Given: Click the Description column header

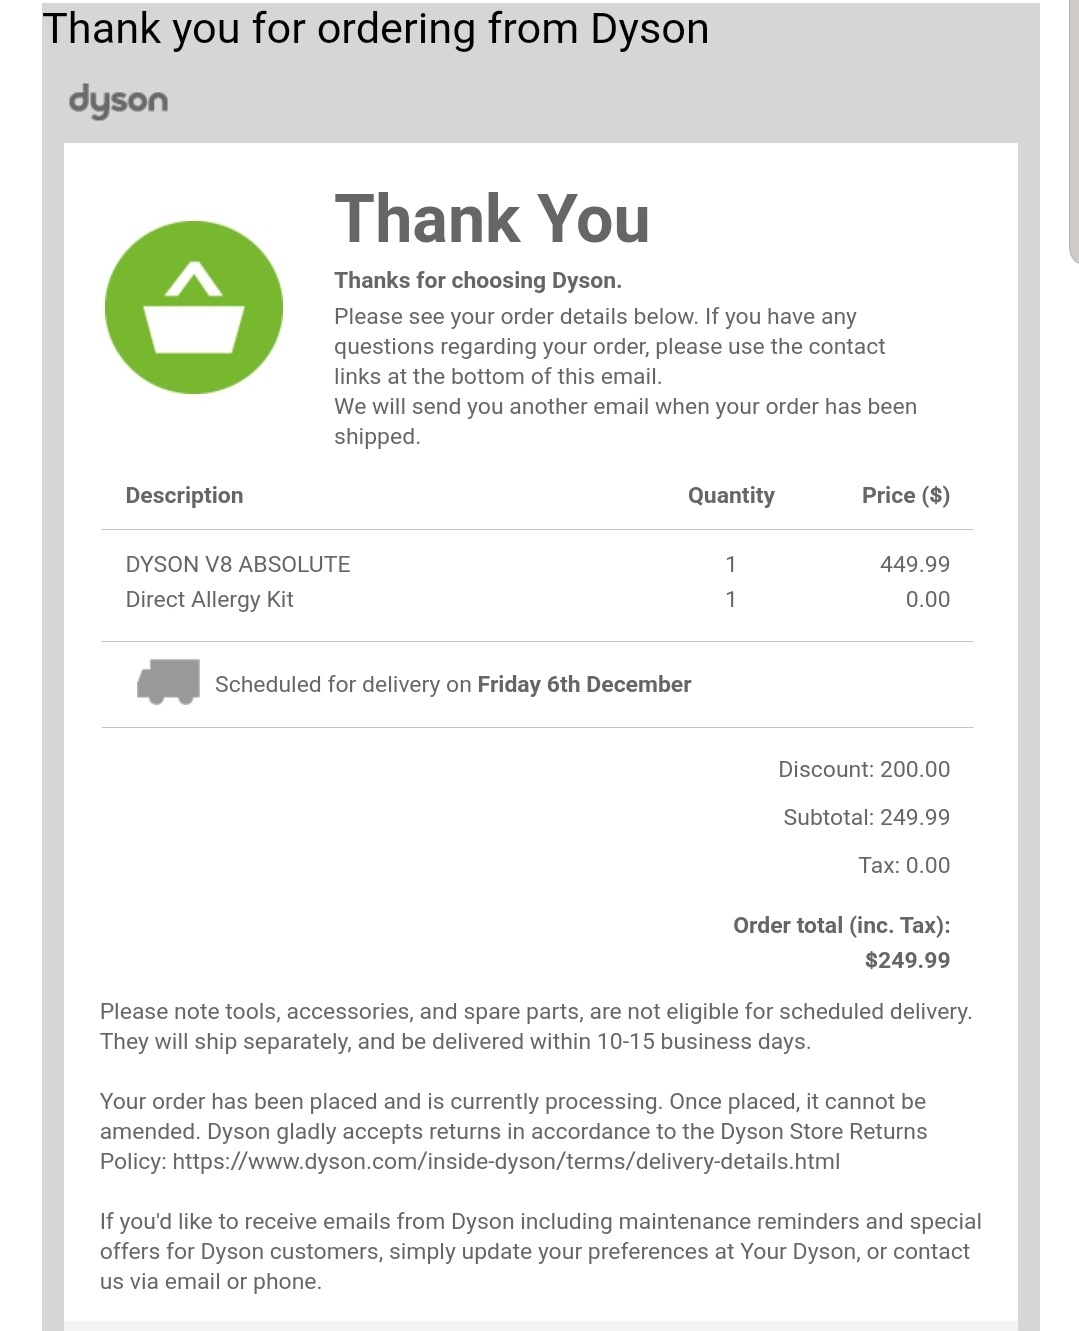Looking at the screenshot, I should [184, 495].
